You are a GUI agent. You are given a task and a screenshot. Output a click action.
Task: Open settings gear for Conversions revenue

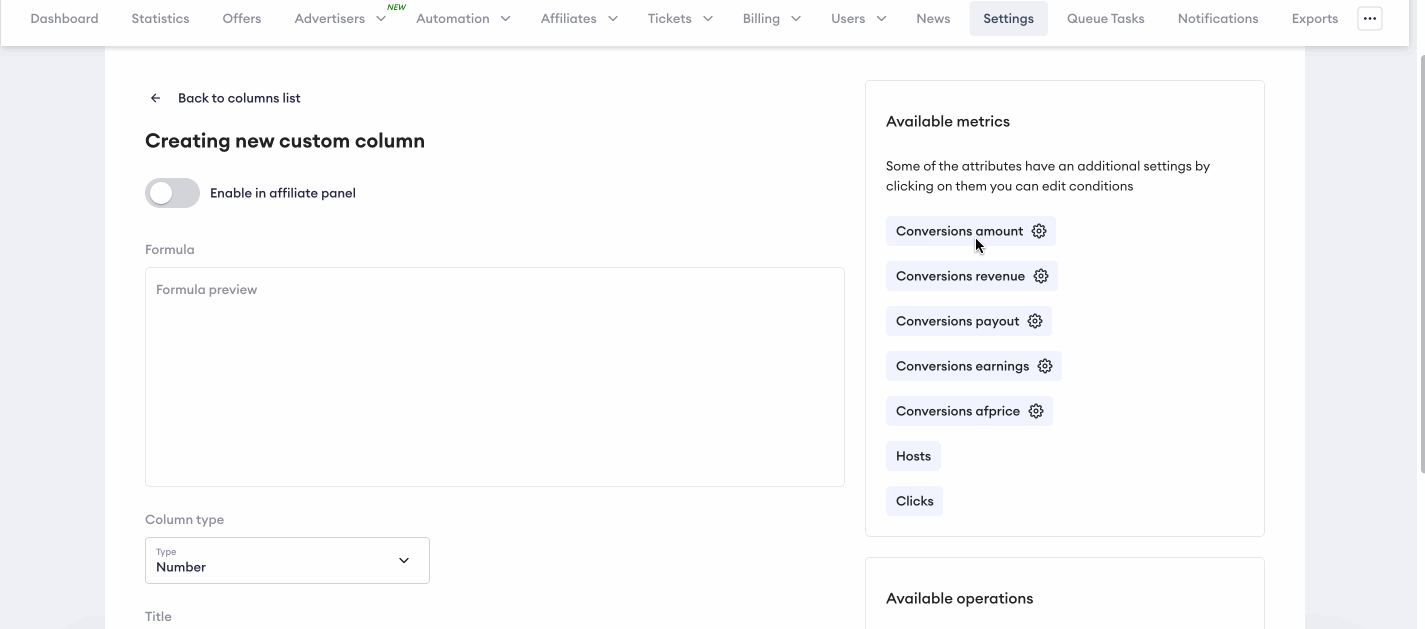coord(1041,276)
